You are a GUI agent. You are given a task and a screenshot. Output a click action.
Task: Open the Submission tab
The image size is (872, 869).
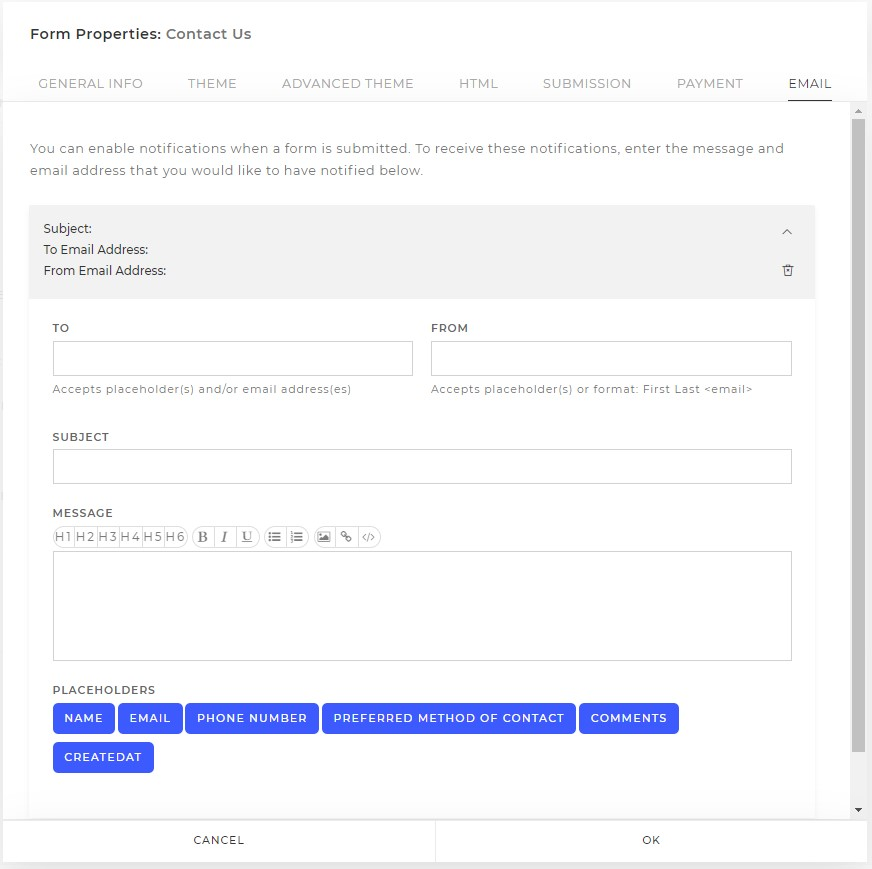pos(587,83)
